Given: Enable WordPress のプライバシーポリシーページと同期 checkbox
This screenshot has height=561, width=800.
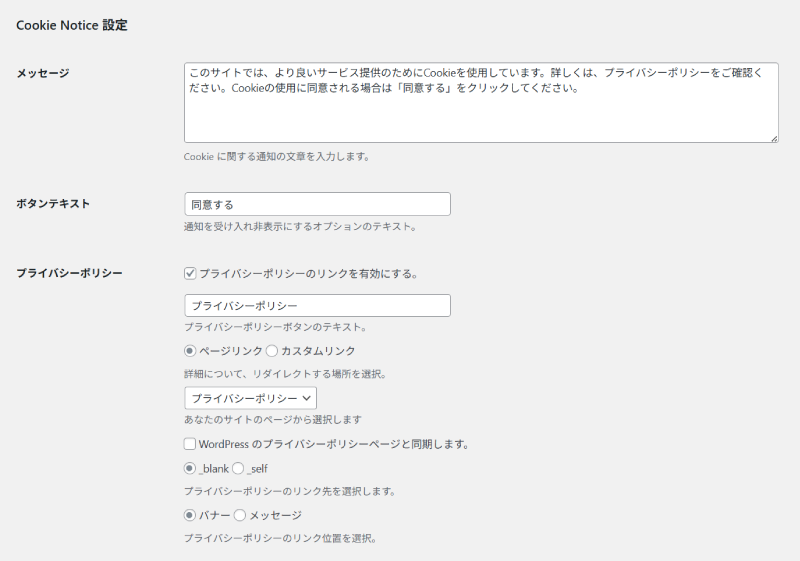Looking at the screenshot, I should click(x=190, y=444).
